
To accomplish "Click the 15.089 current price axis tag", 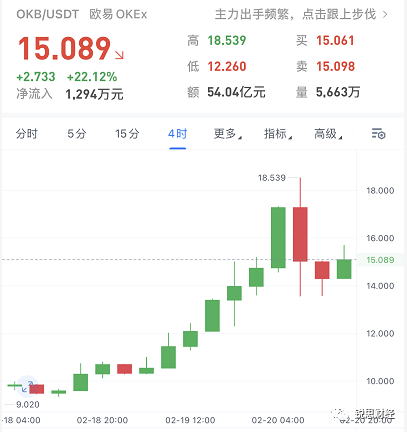I will click(x=380, y=260).
